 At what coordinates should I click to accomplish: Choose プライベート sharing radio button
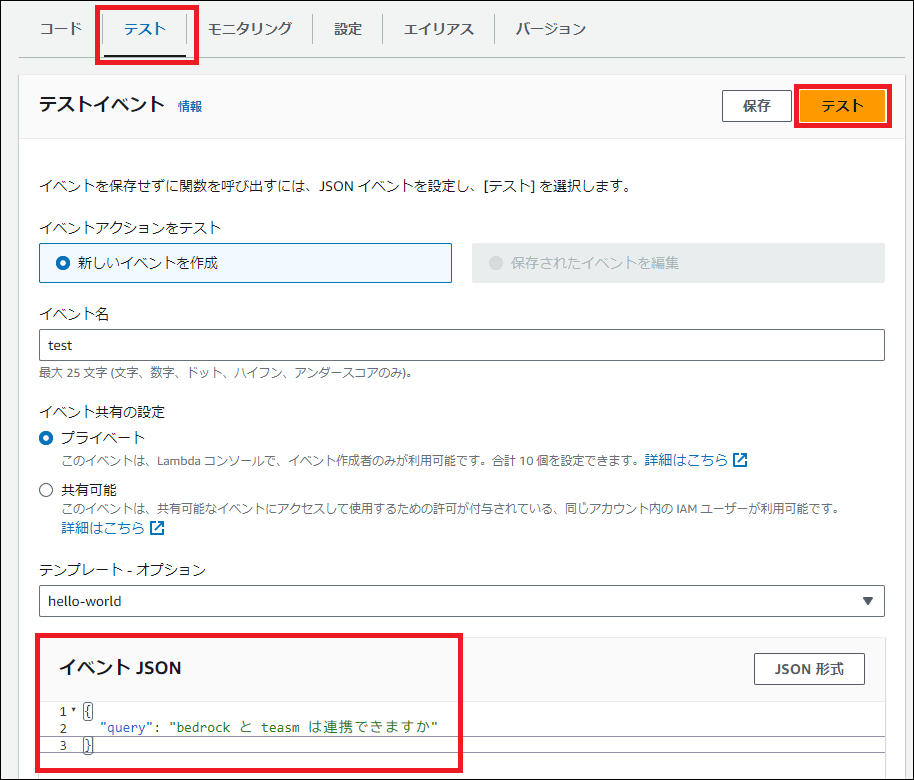click(46, 438)
